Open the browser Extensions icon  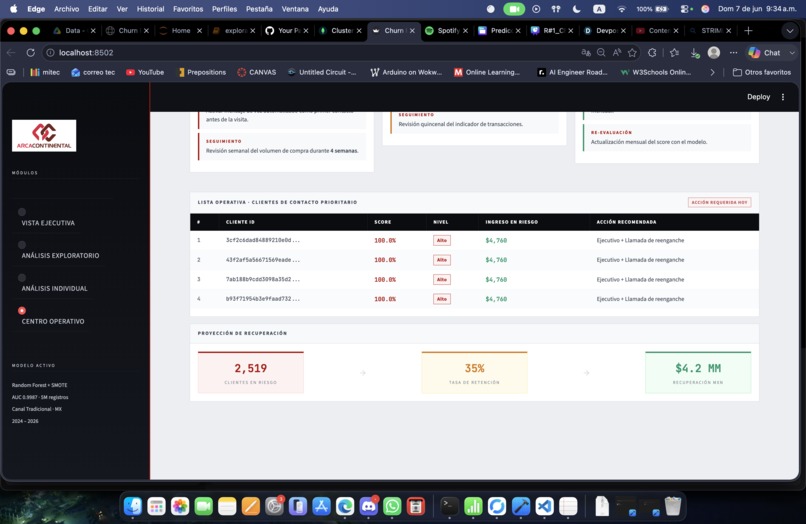coord(652,52)
